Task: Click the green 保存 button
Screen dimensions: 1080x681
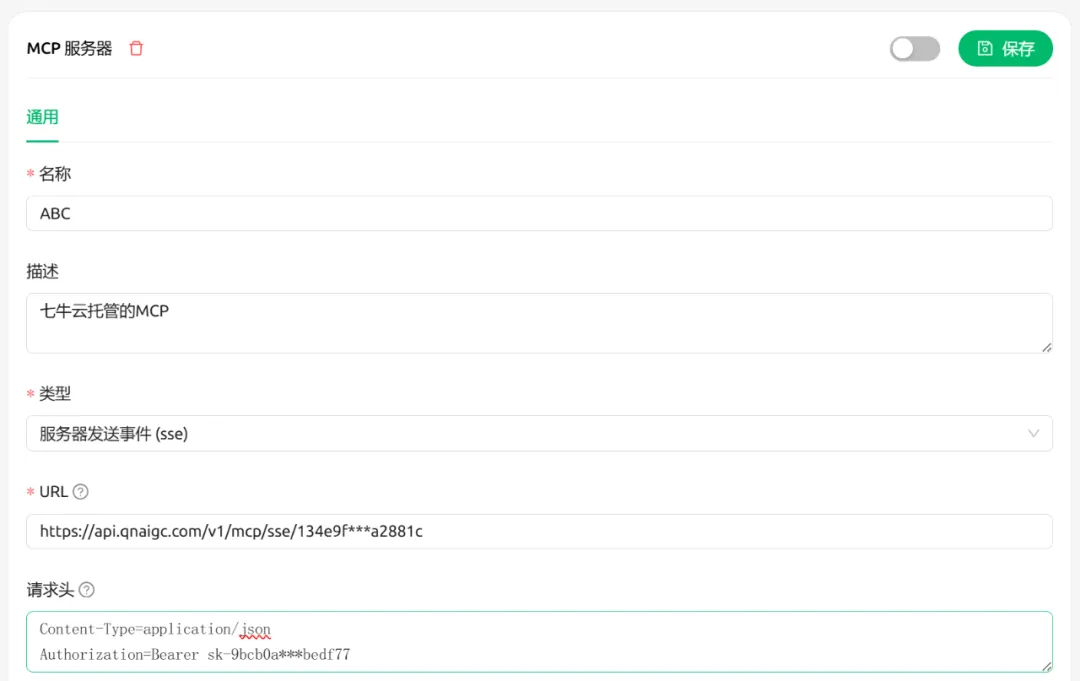Action: point(1005,48)
